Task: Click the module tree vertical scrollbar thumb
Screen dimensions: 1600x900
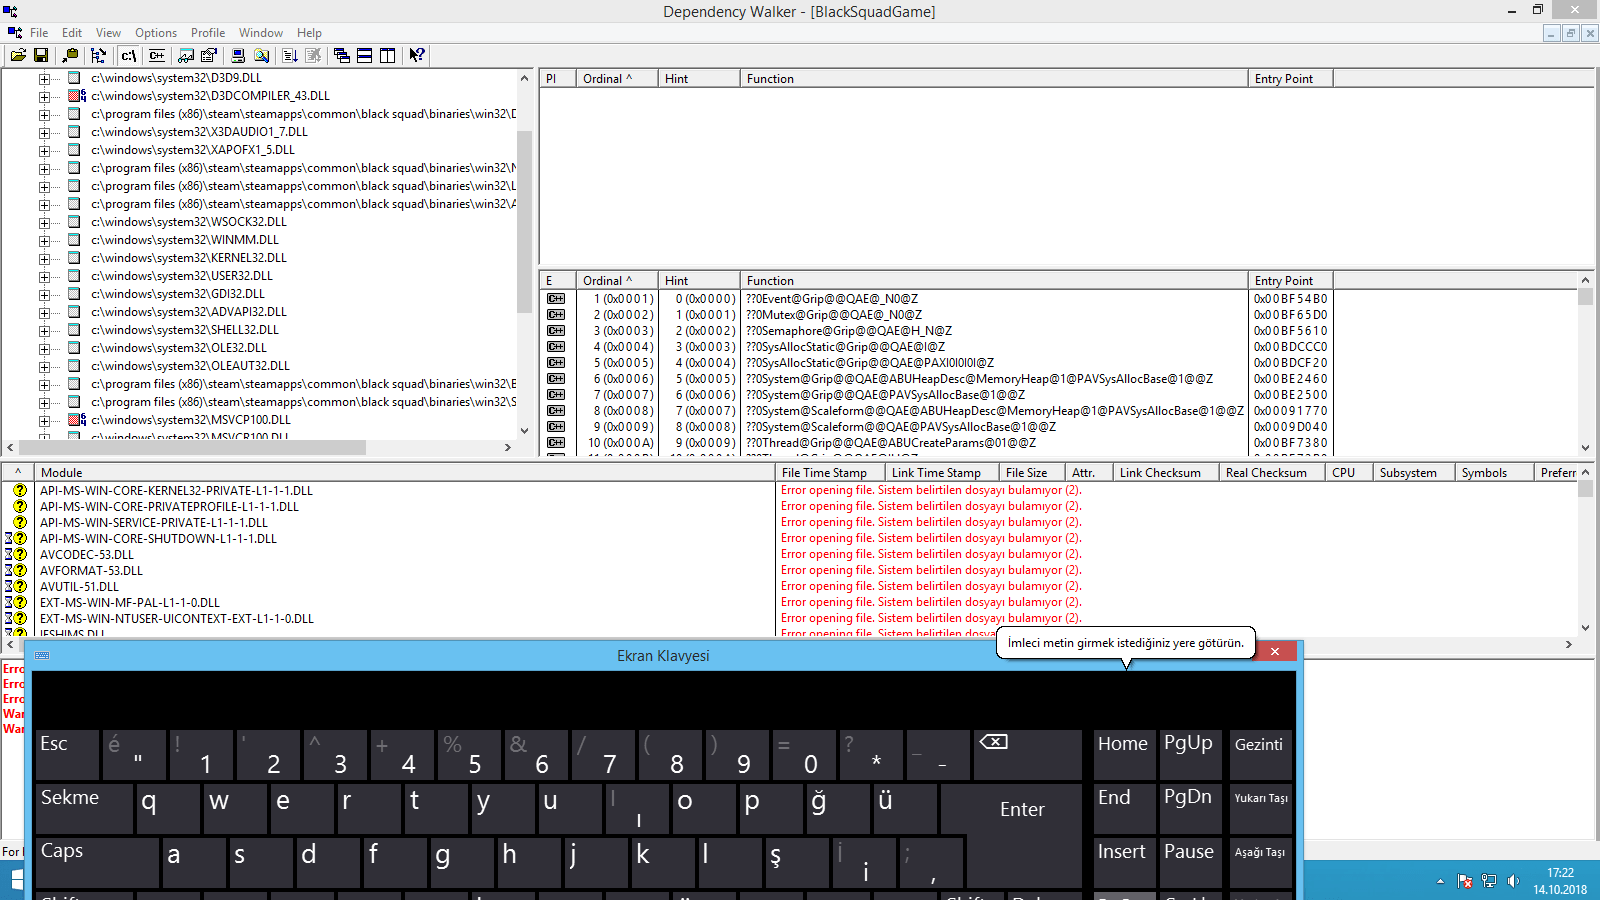Action: pos(524,221)
